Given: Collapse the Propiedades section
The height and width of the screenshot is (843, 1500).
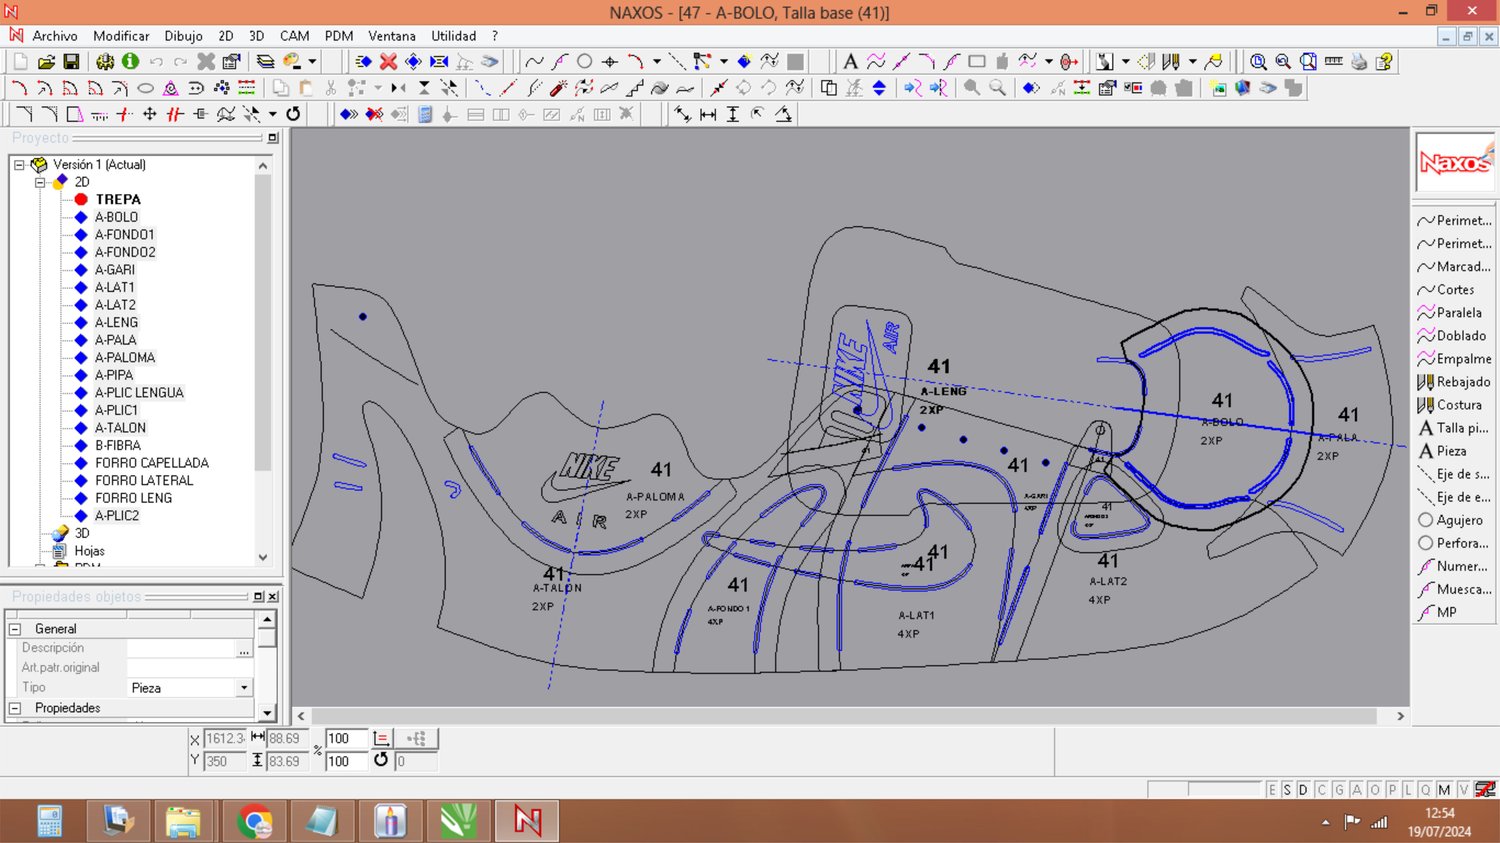Looking at the screenshot, I should click(x=15, y=708).
